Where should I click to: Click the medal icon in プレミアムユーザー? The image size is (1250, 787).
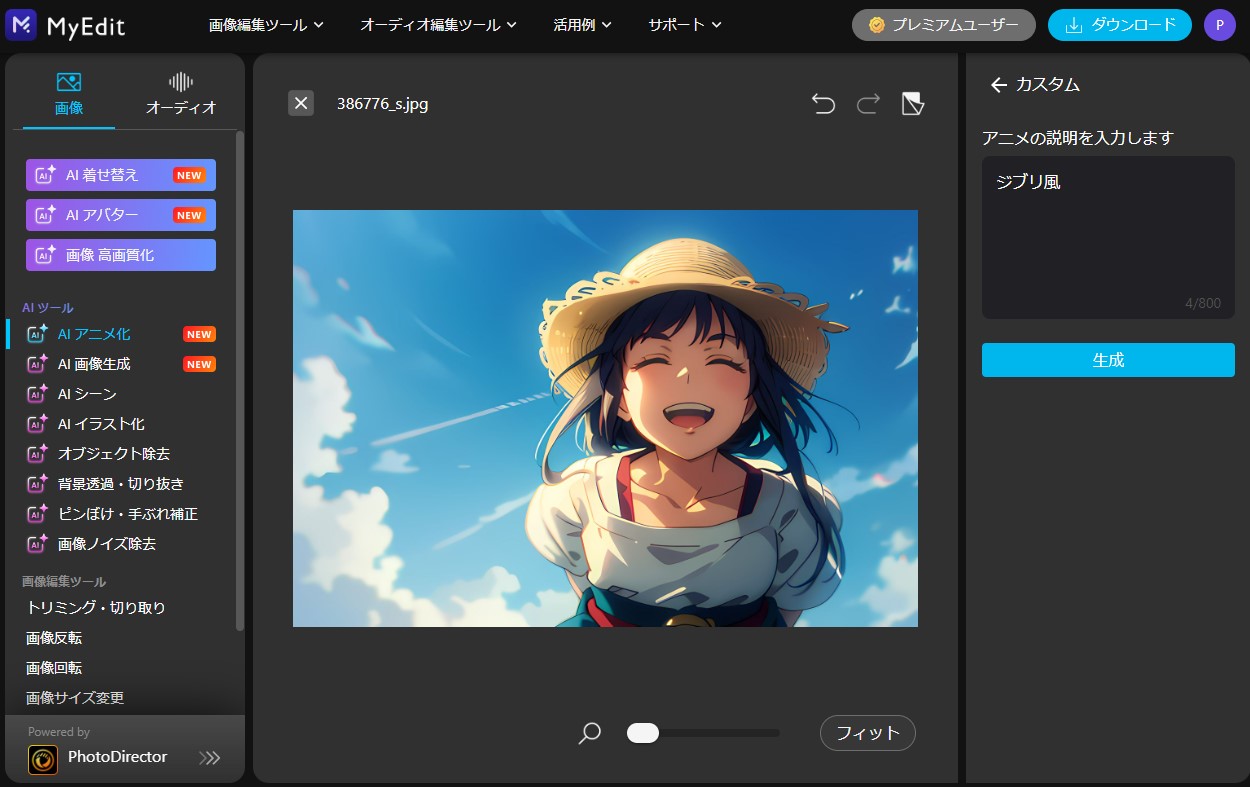click(877, 25)
